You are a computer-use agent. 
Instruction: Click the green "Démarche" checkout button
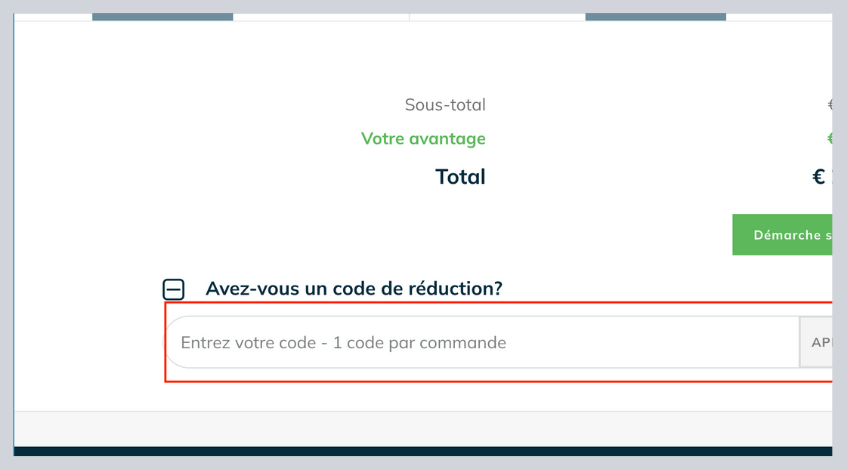click(x=784, y=234)
